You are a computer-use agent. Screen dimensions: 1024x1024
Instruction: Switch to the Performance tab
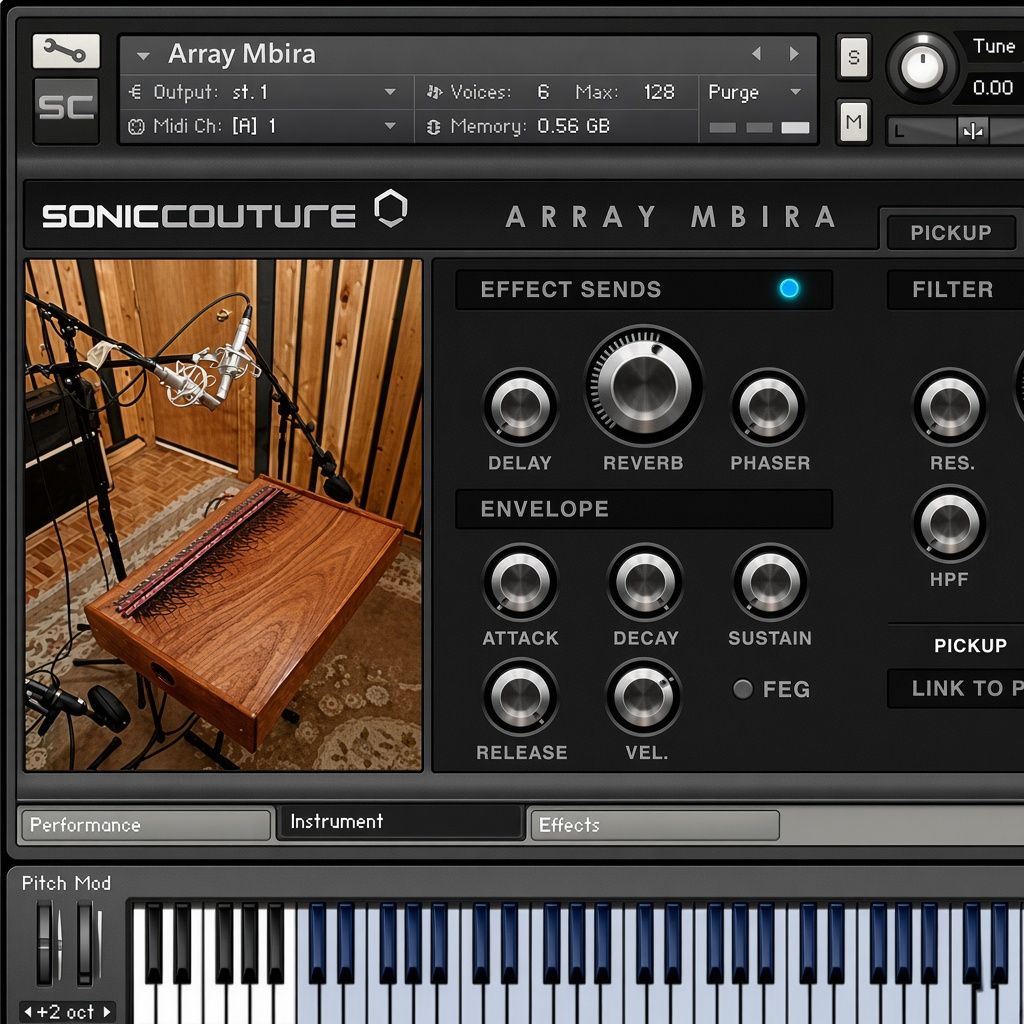pos(145,825)
